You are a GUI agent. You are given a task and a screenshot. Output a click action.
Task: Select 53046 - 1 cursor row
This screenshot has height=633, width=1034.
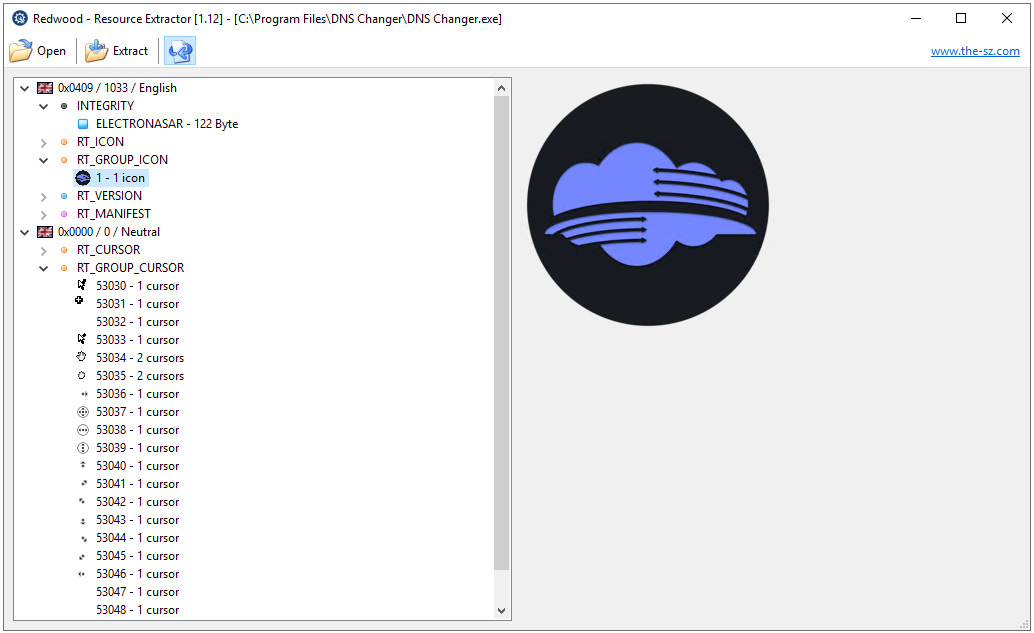[x=138, y=574]
